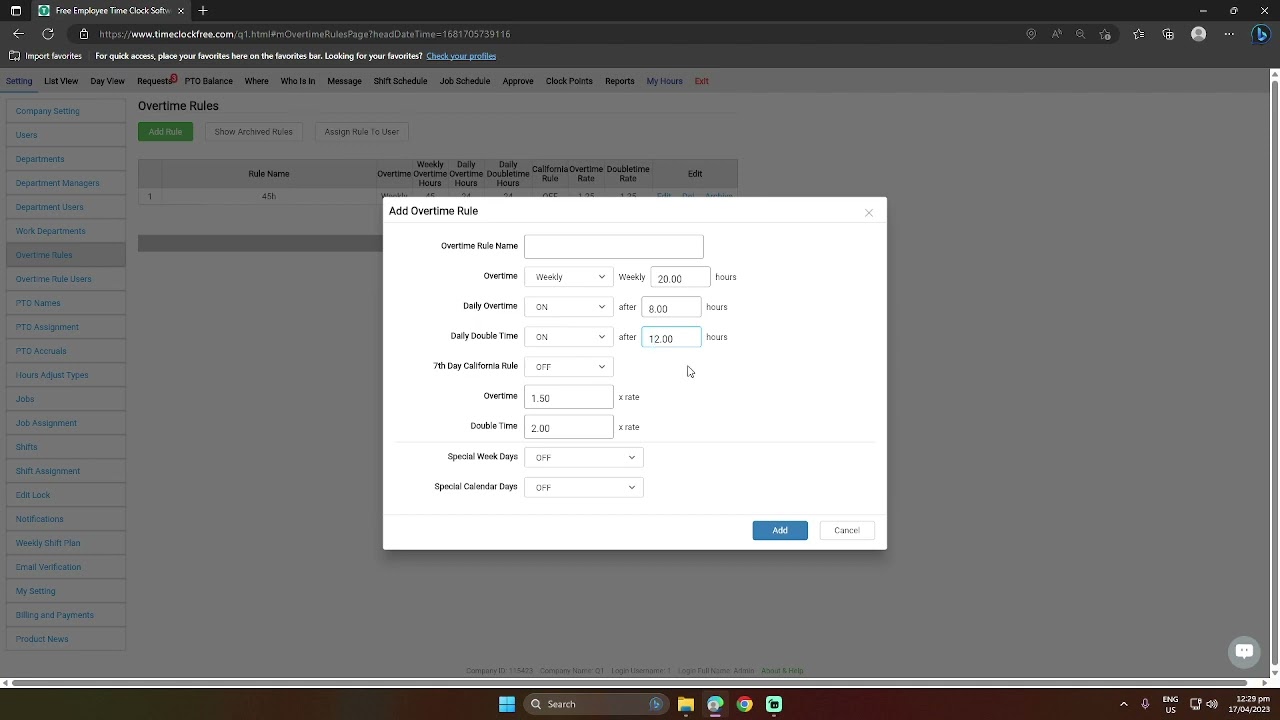Click the Overtime rate field 1.50
1280x720 pixels.
click(x=569, y=397)
